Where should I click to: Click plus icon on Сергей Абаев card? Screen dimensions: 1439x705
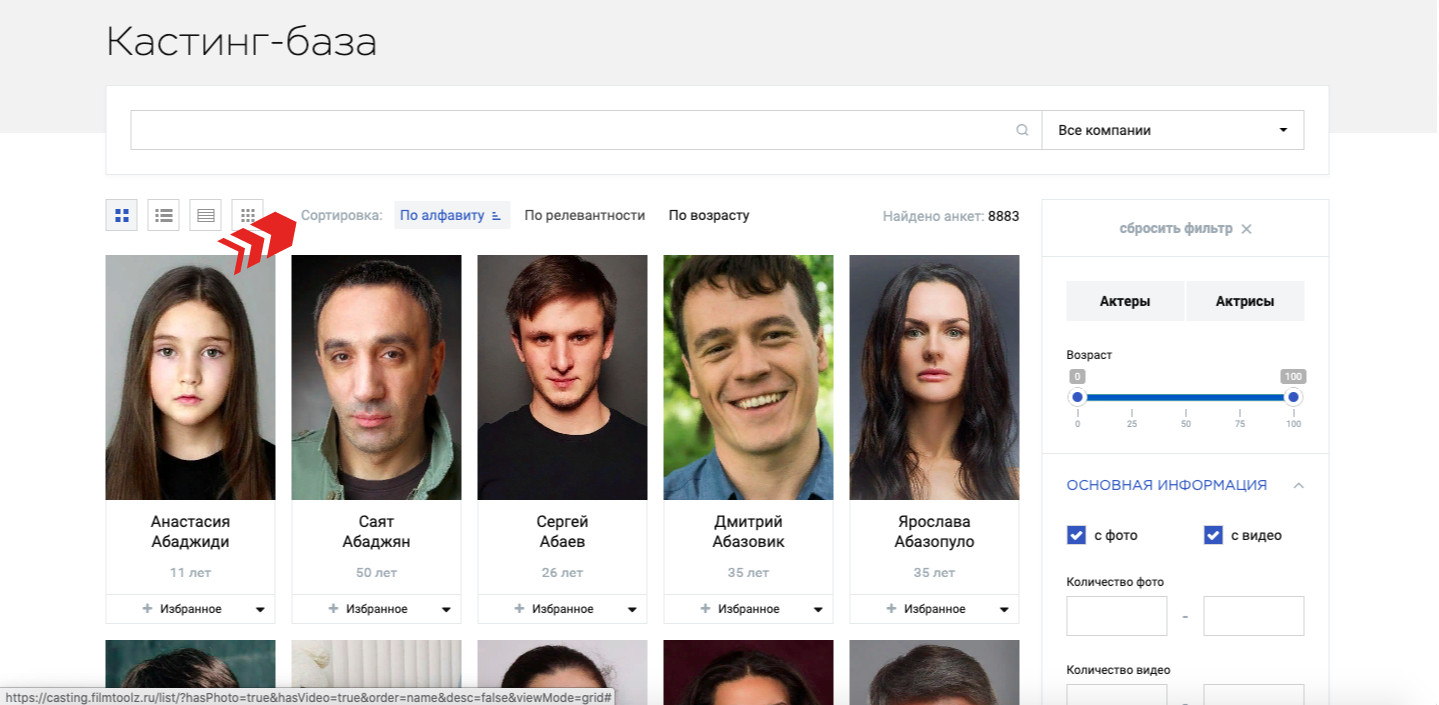point(519,609)
